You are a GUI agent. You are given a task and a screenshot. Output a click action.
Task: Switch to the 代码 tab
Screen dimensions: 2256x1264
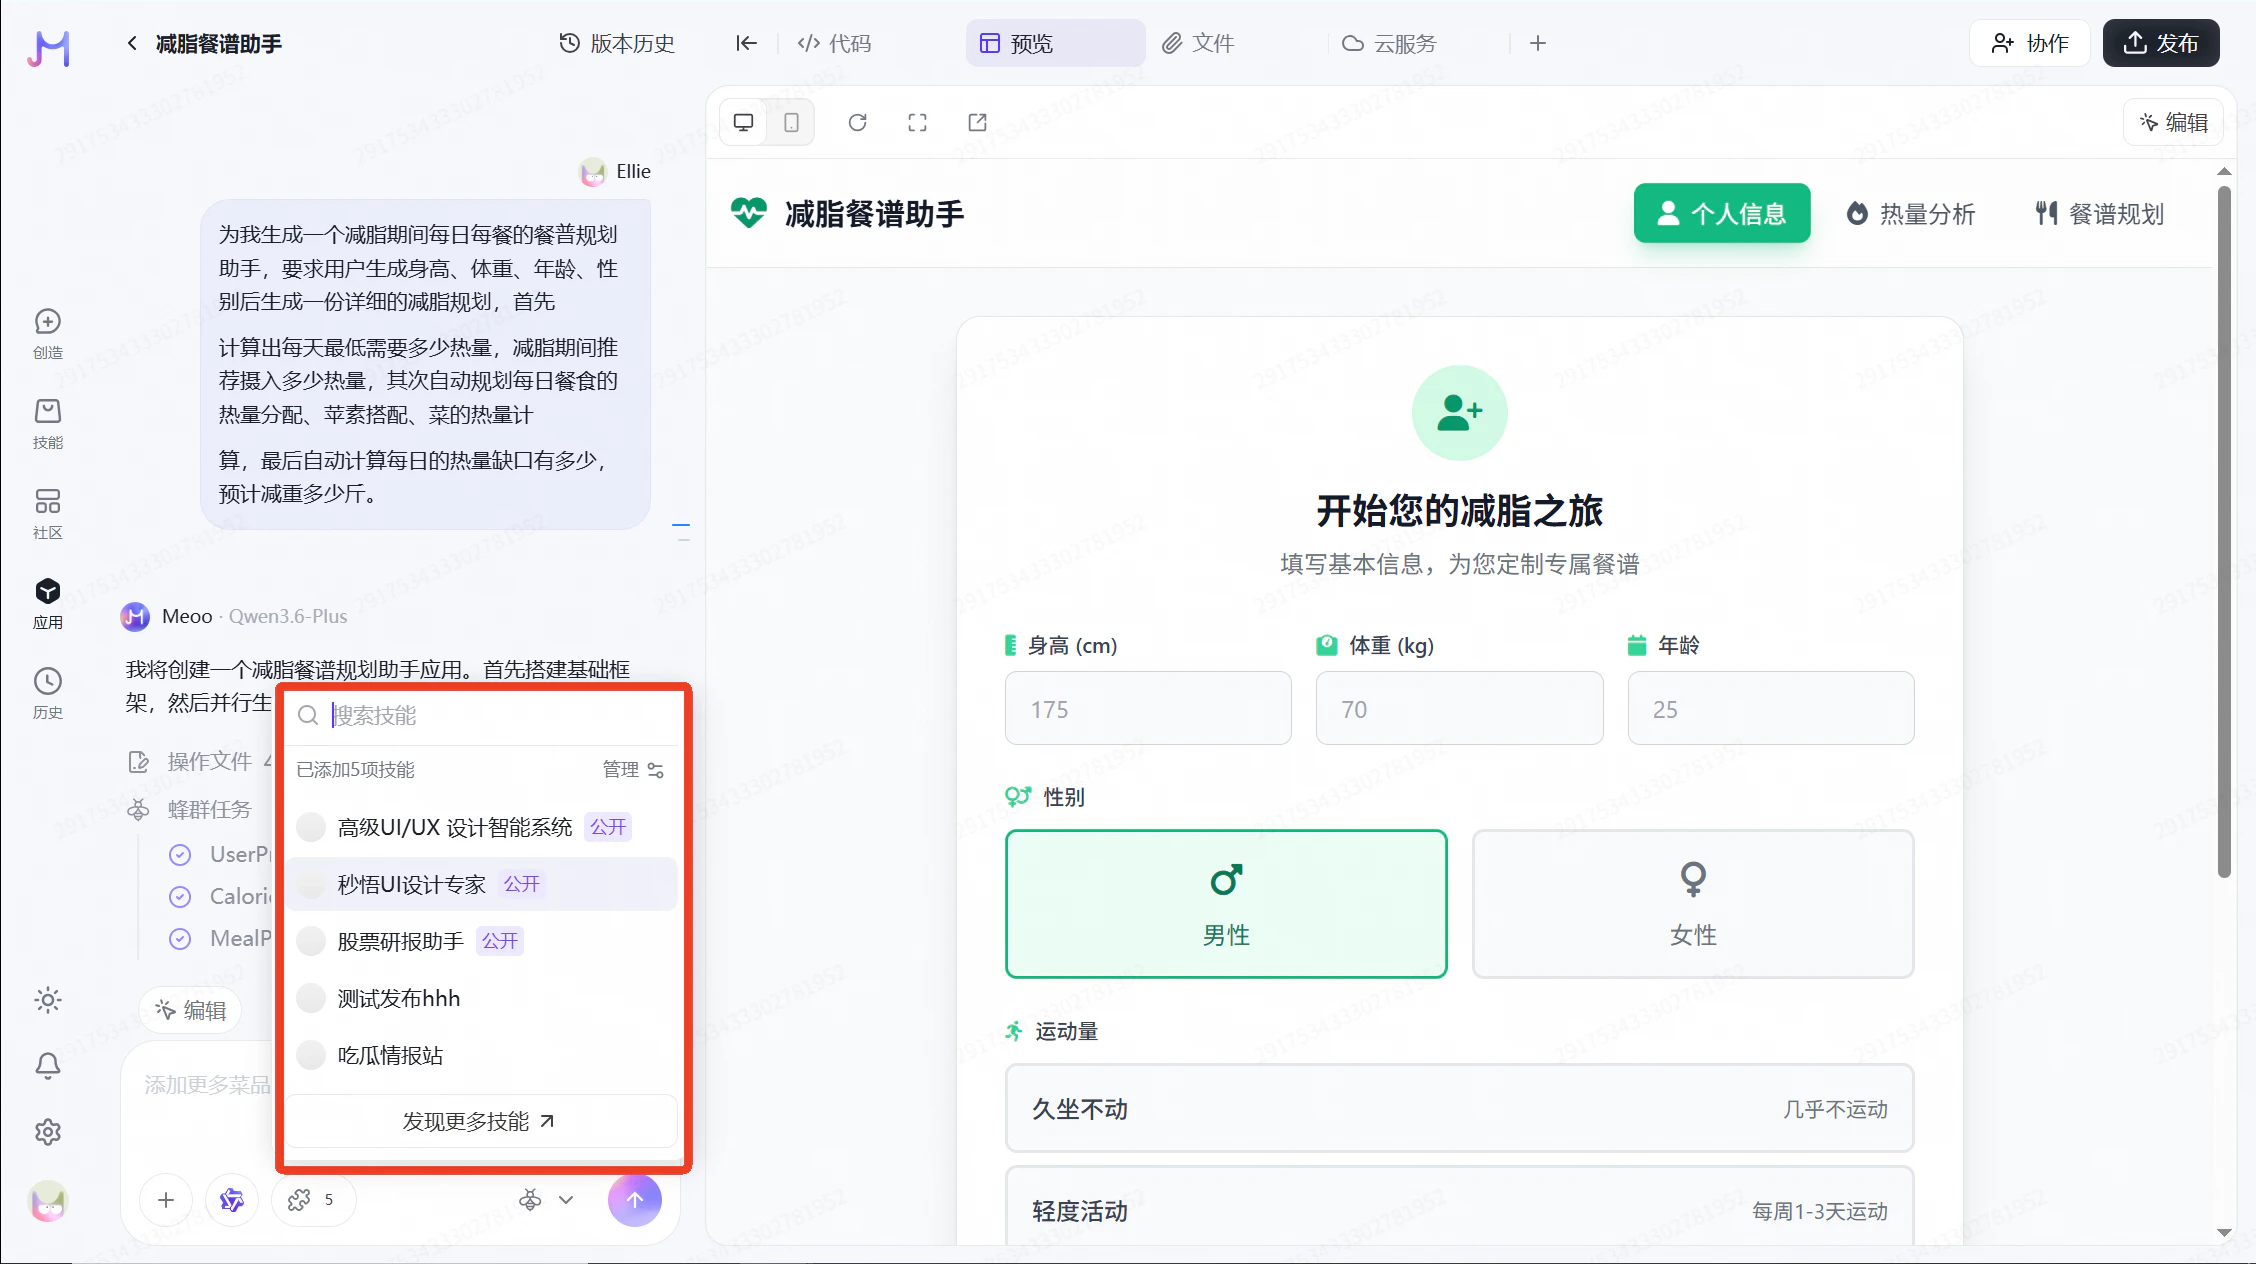(x=835, y=43)
